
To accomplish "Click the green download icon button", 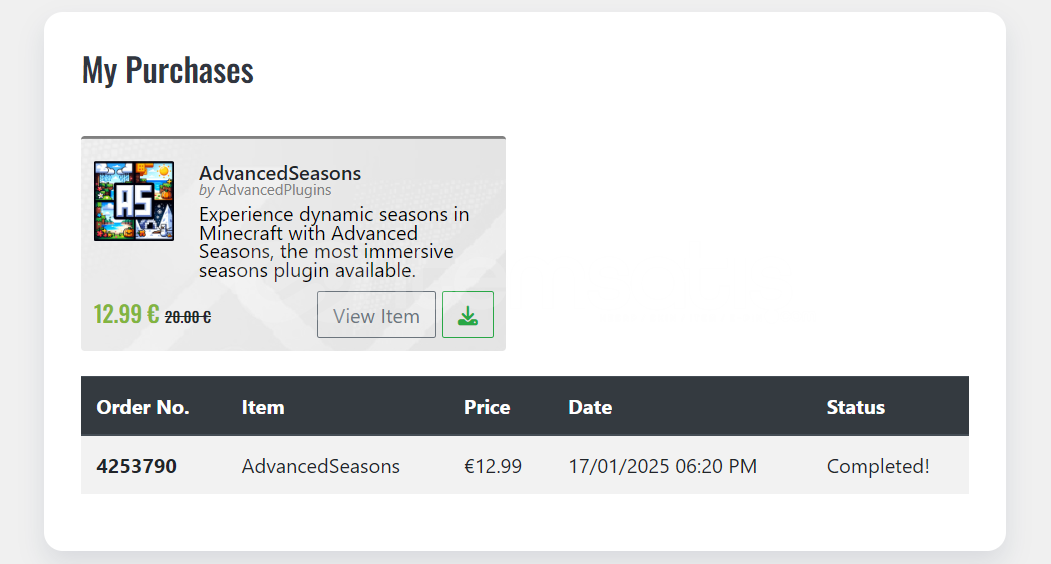I will tap(468, 315).
